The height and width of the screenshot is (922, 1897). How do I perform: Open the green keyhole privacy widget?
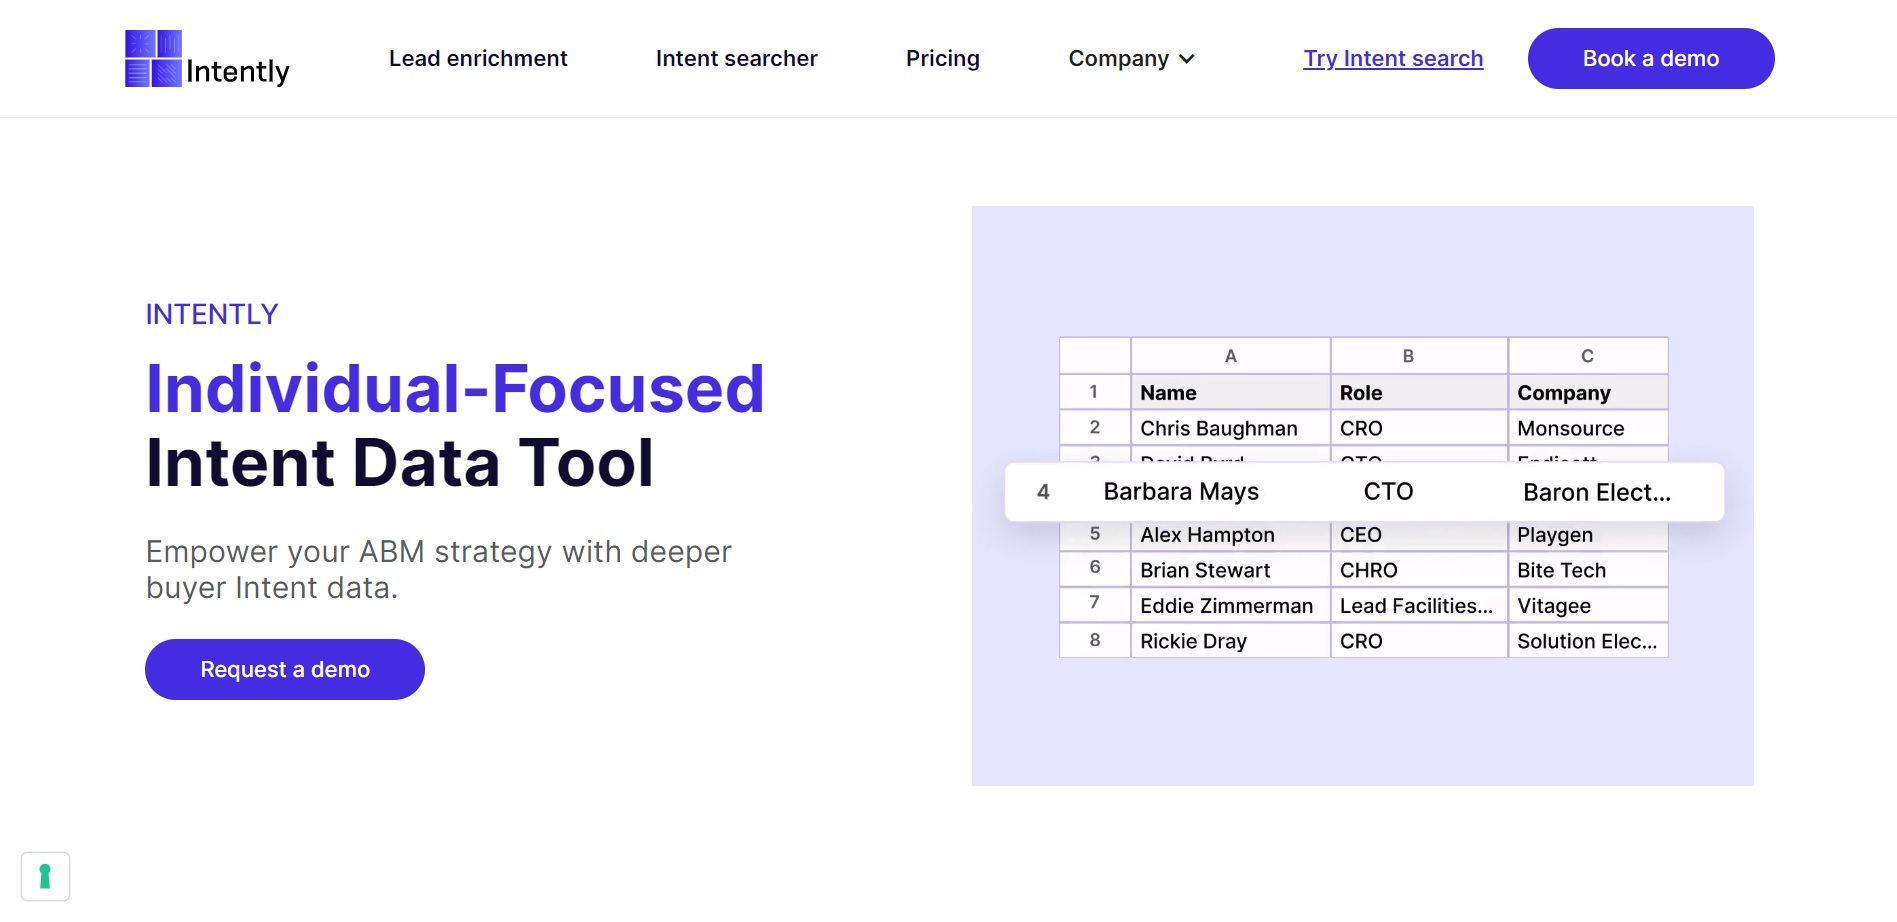(x=45, y=876)
